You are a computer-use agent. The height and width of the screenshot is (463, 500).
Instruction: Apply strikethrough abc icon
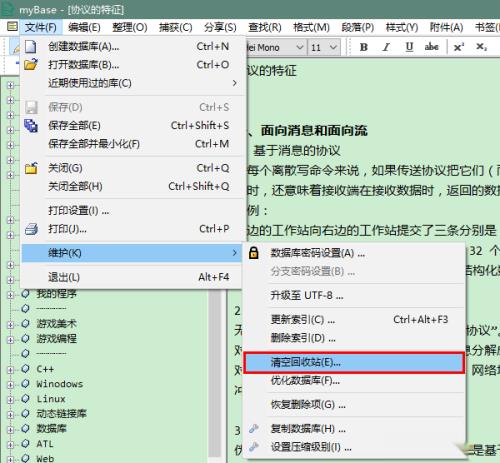(x=431, y=47)
